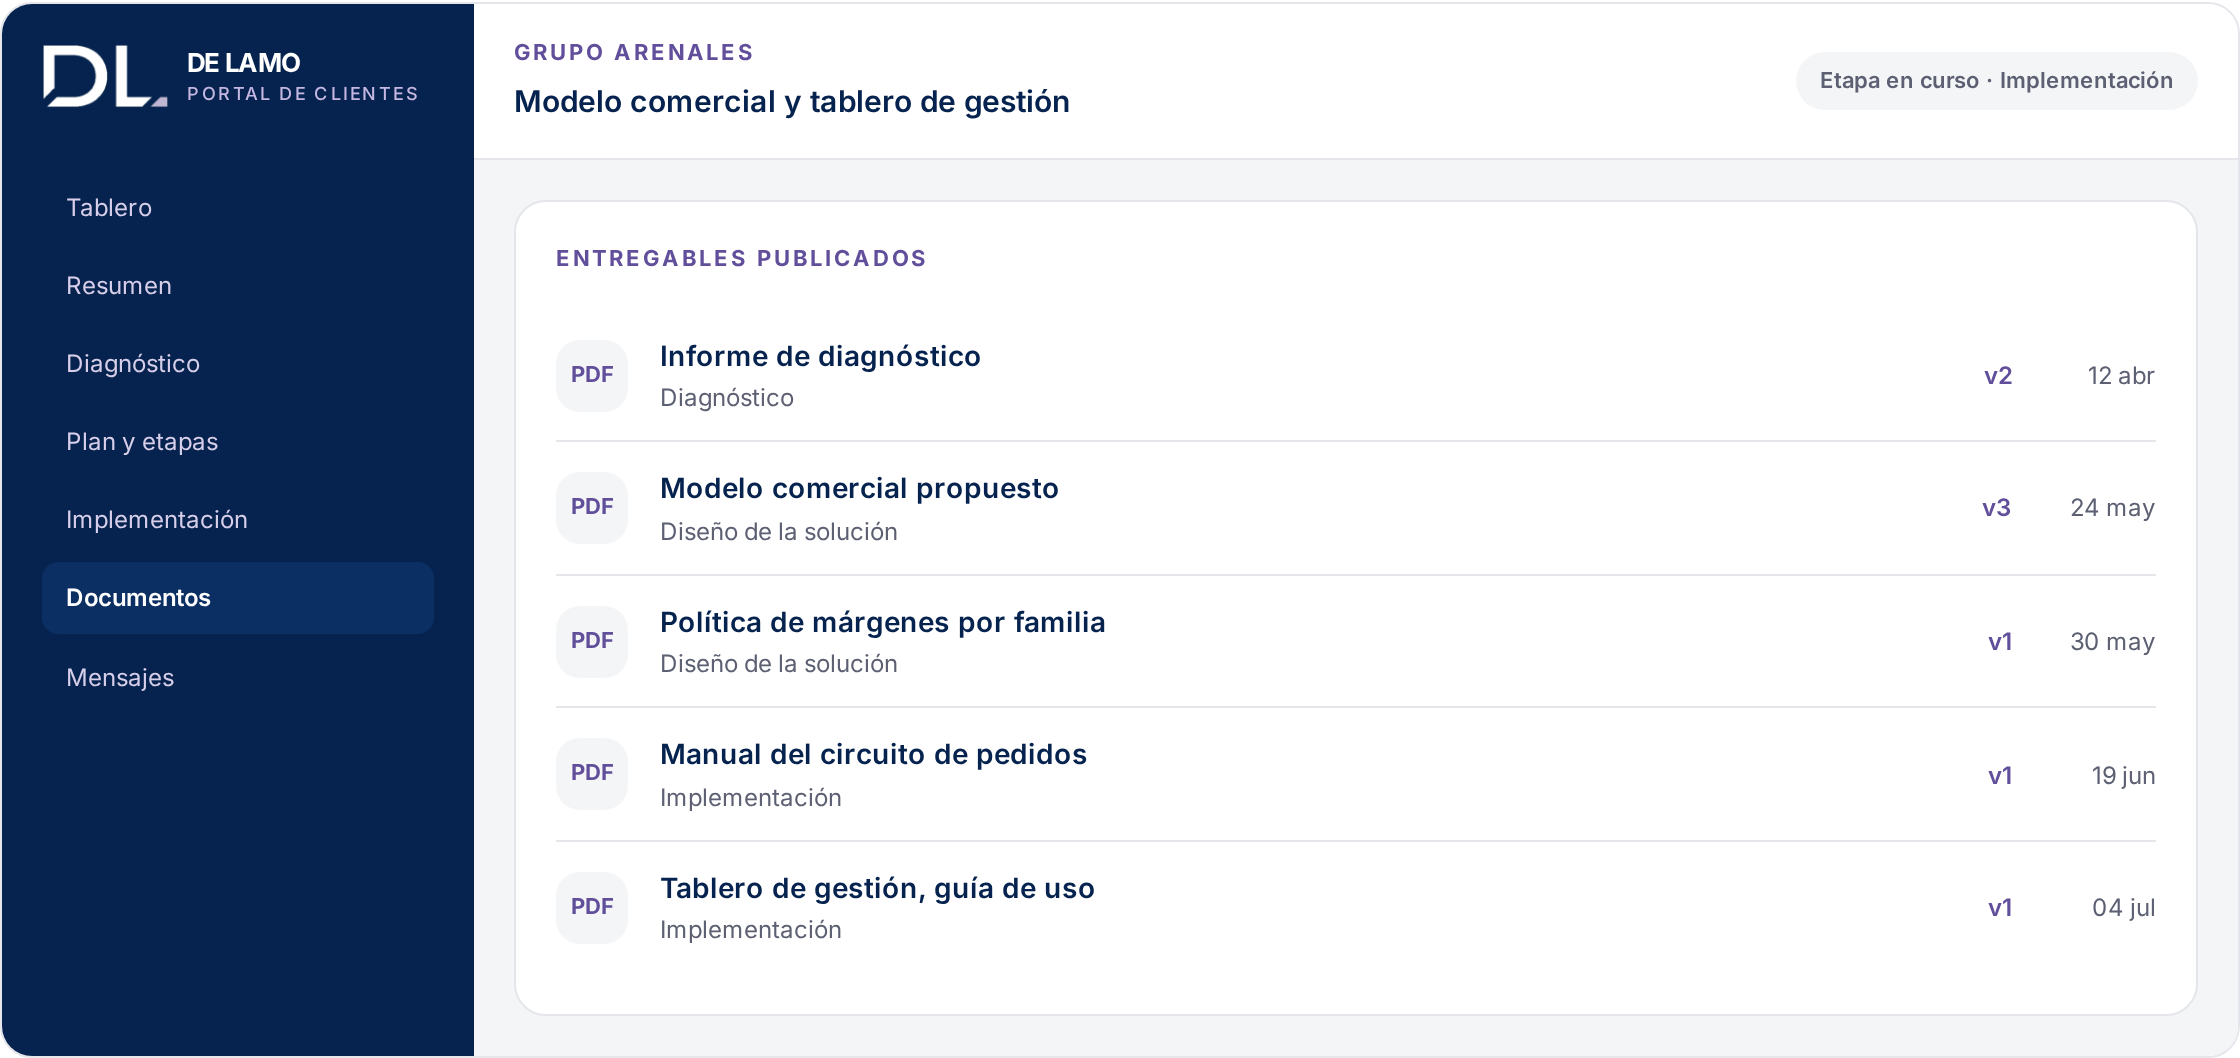Click the PDF icon for Manual del circuito
The image size is (2240, 1058).
592,773
